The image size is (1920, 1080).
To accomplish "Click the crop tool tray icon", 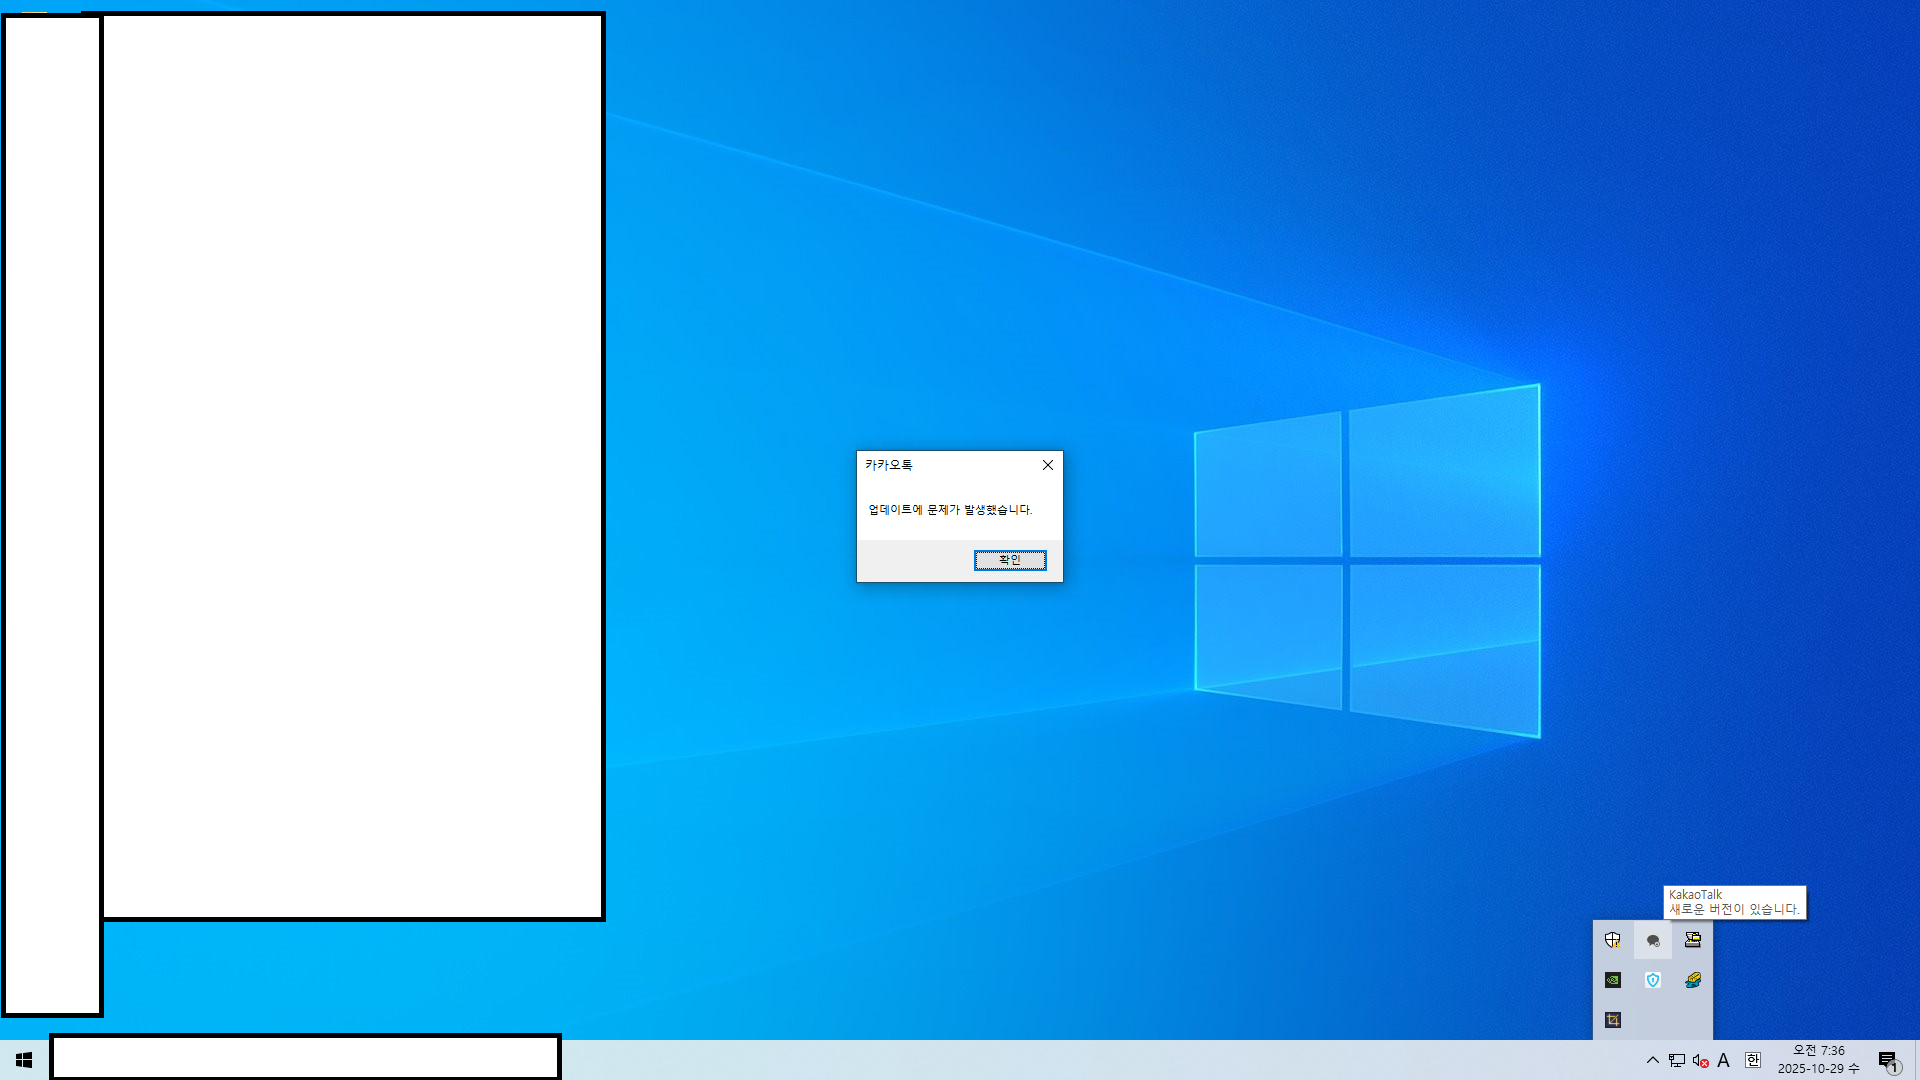I will tap(1612, 1020).
